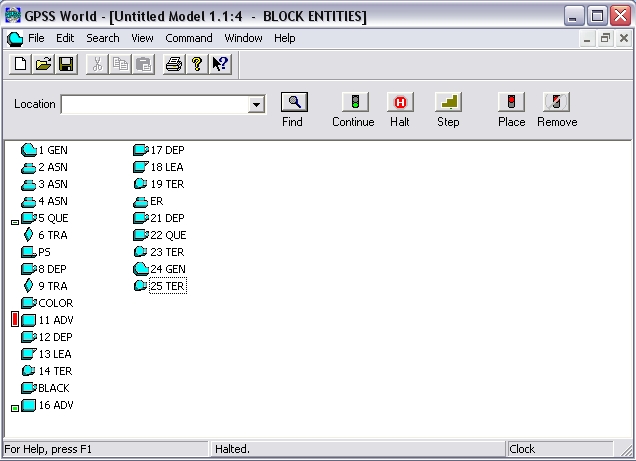Click the Cut scissors toolbar icon
The image size is (636, 461).
(x=97, y=64)
